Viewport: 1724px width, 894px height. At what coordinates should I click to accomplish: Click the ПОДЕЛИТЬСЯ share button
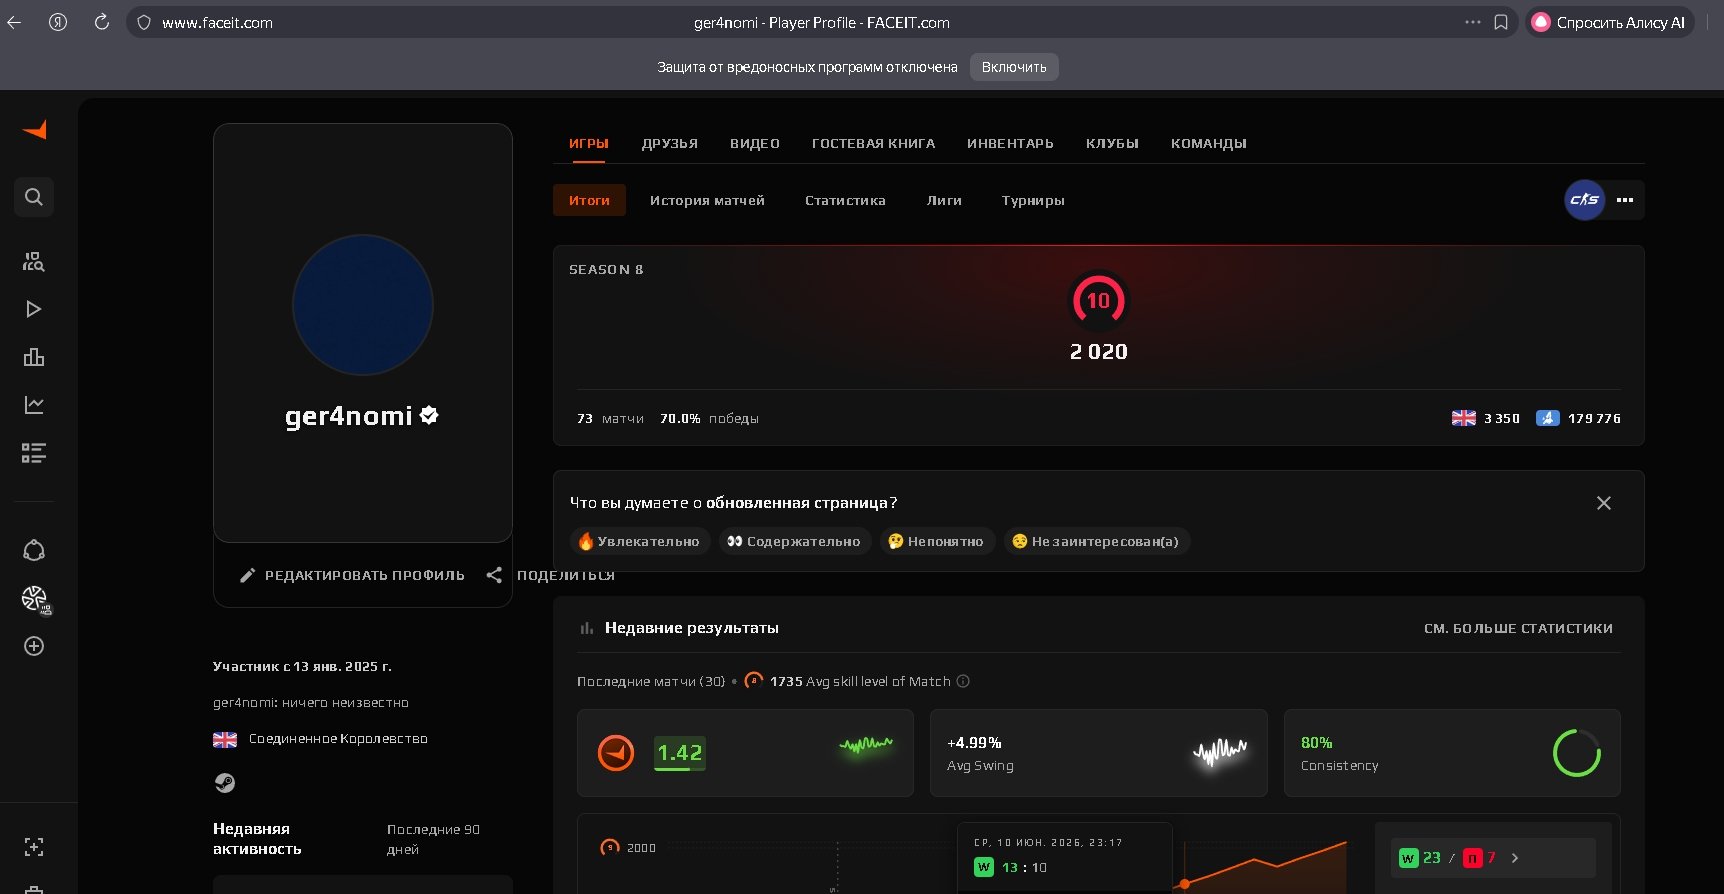tap(550, 575)
